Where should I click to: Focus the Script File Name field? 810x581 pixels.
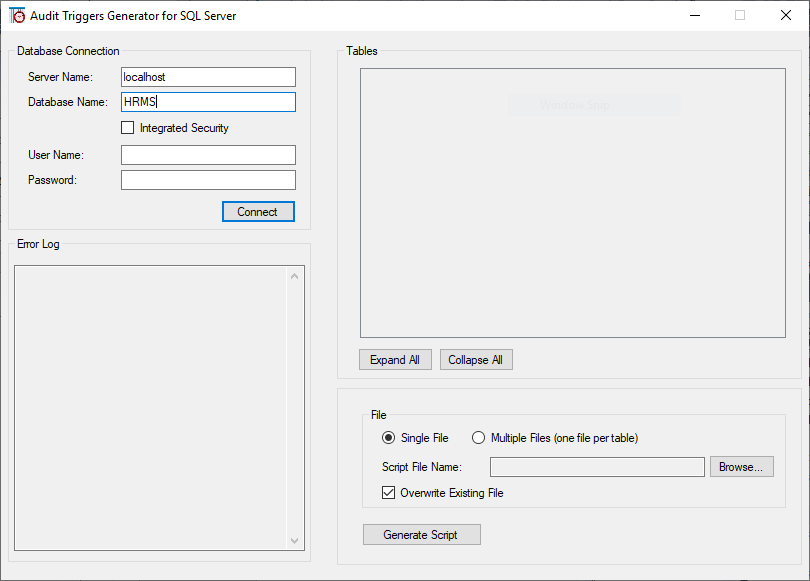597,467
